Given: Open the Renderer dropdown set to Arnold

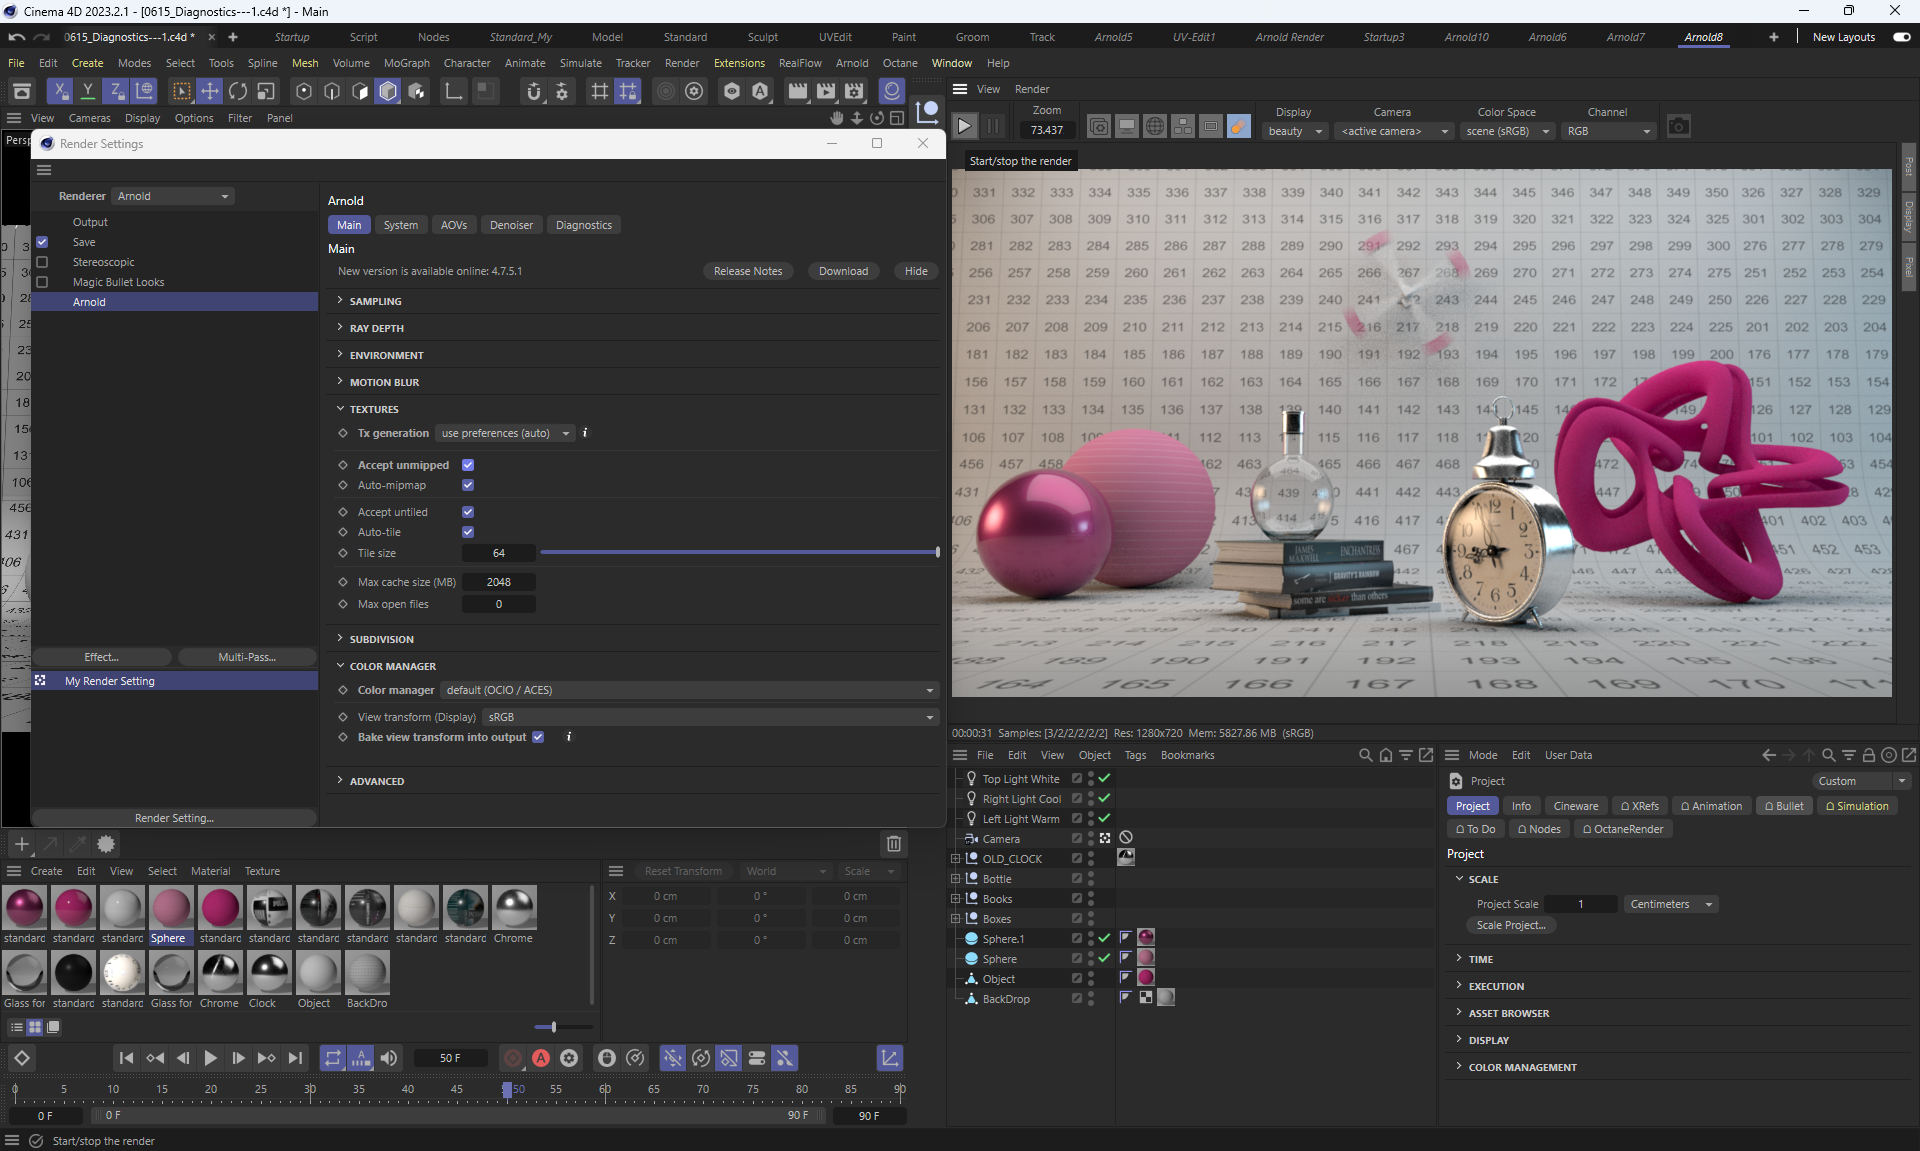Looking at the screenshot, I should (172, 196).
